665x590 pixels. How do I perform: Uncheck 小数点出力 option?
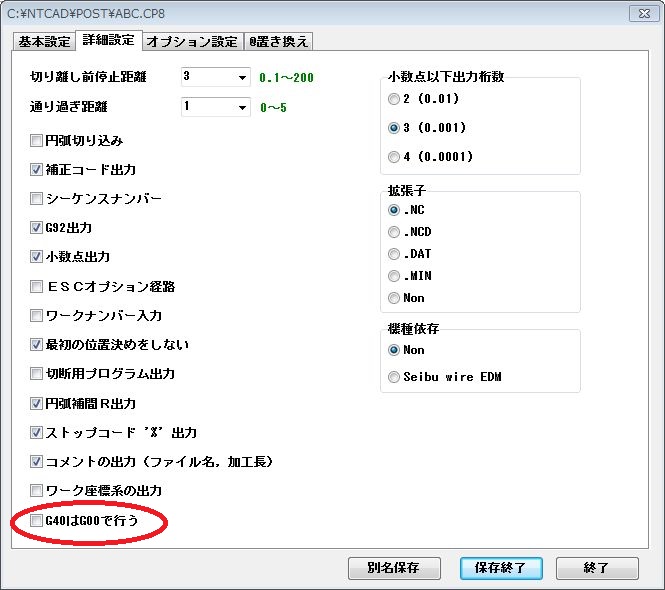click(x=36, y=257)
